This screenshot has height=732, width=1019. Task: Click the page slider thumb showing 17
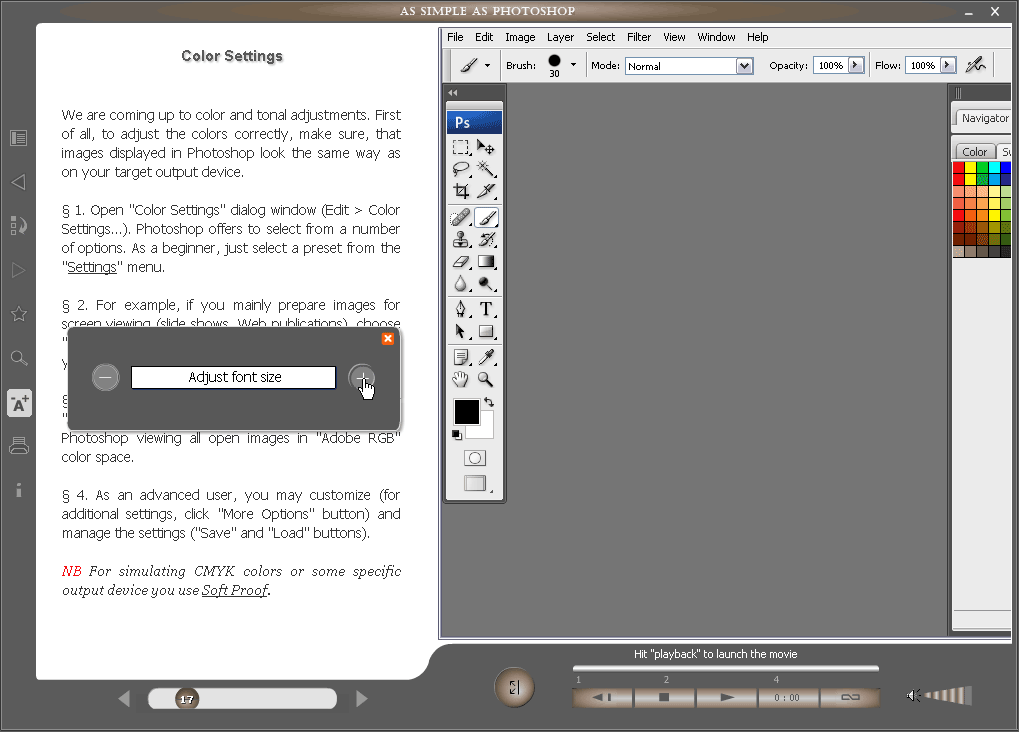click(187, 699)
